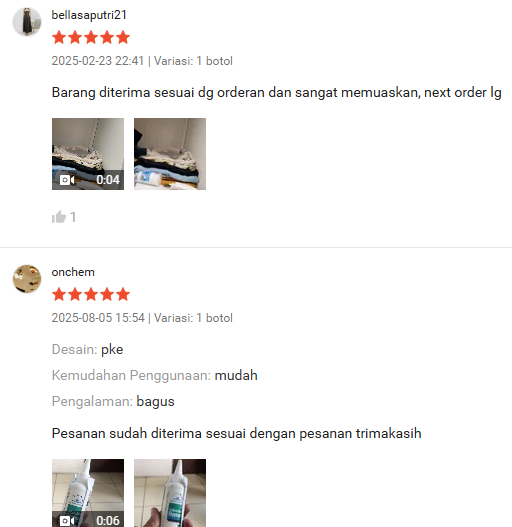Open onchem's profile avatar

(27, 279)
